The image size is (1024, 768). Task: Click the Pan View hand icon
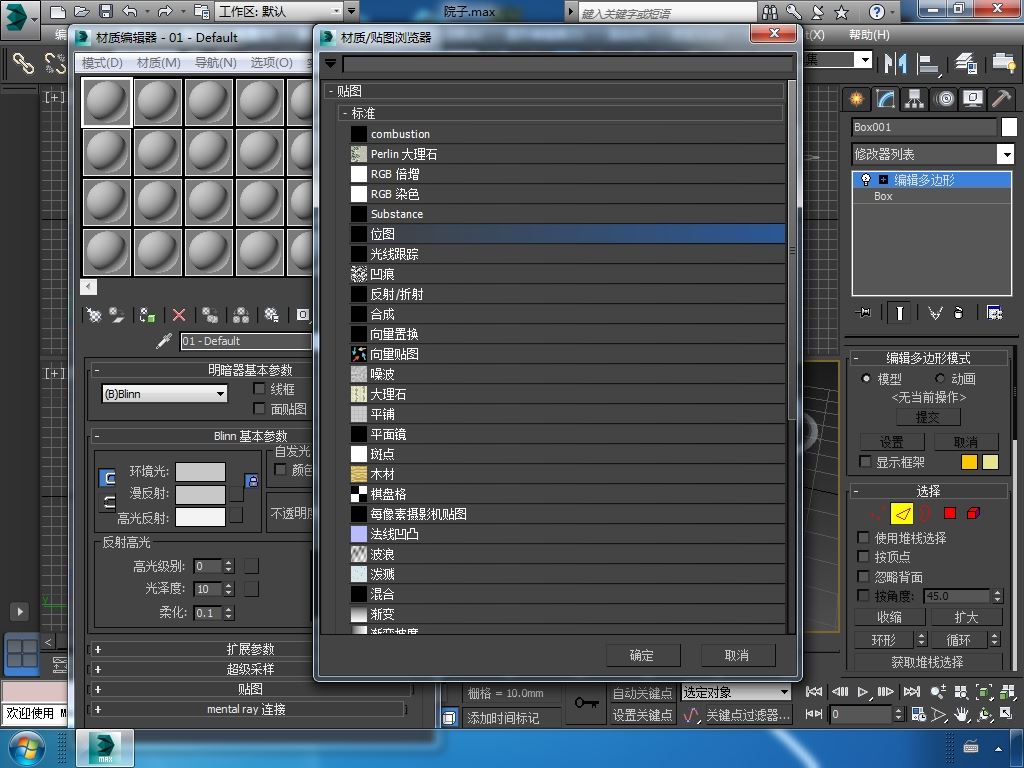tap(961, 714)
